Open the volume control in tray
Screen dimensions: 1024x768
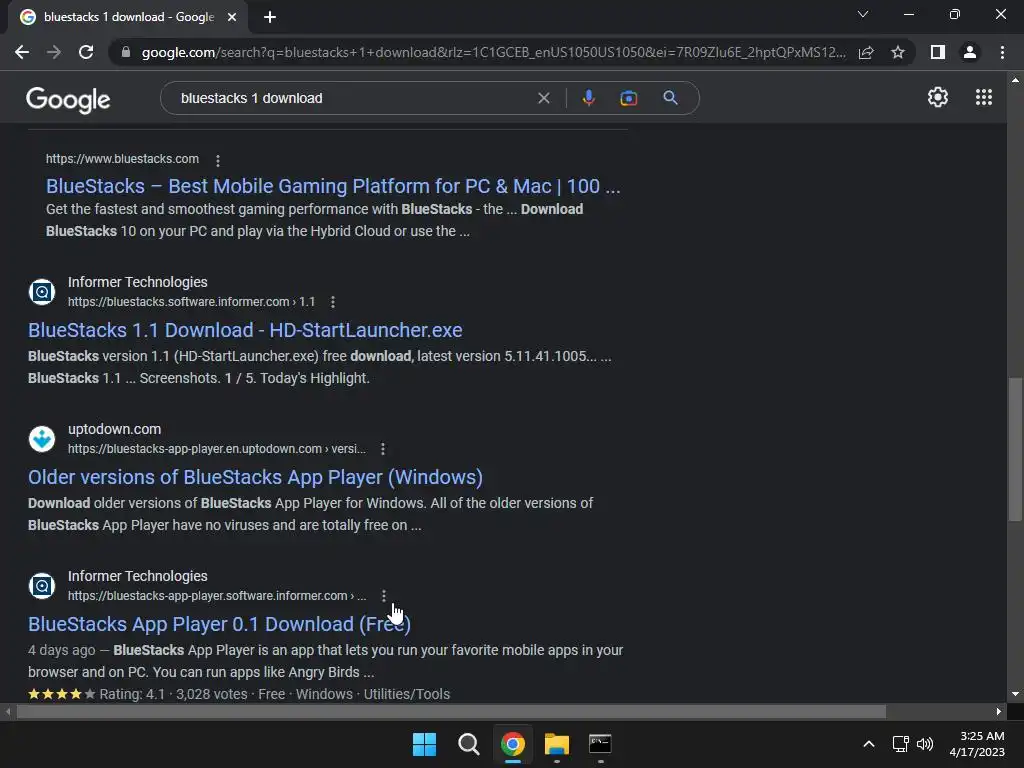tap(925, 744)
